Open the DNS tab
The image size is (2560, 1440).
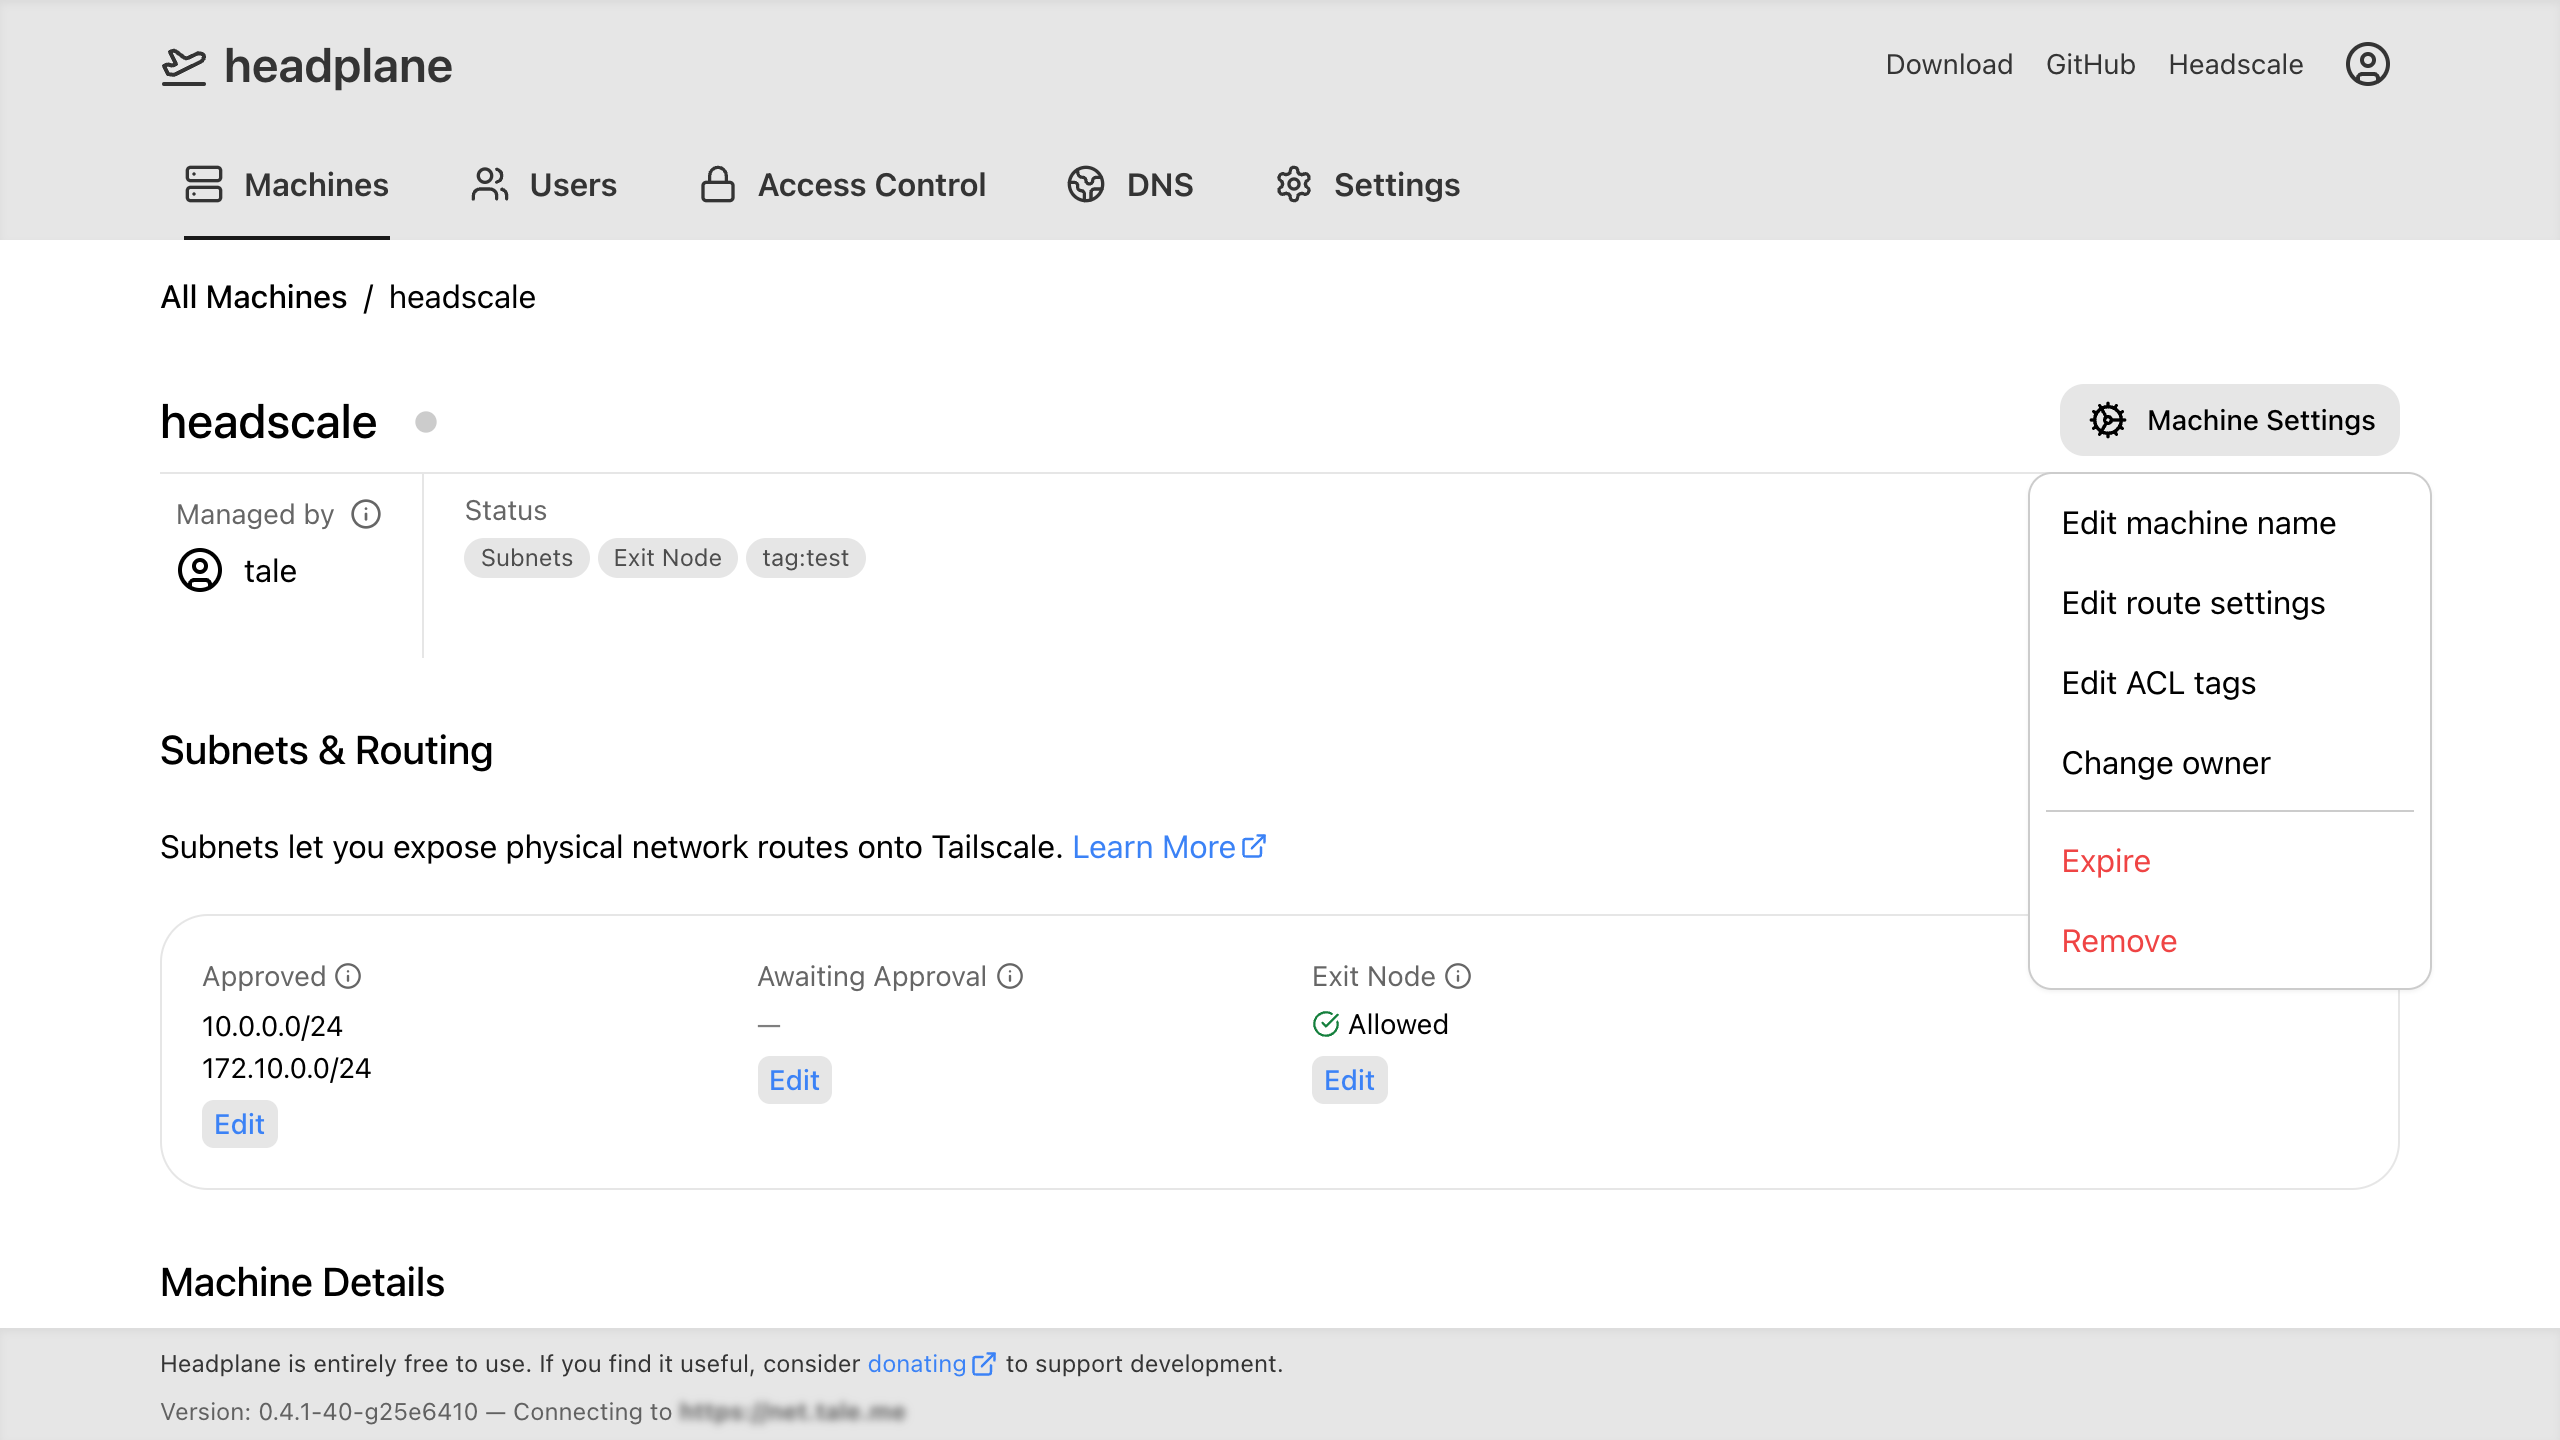[x=1130, y=185]
